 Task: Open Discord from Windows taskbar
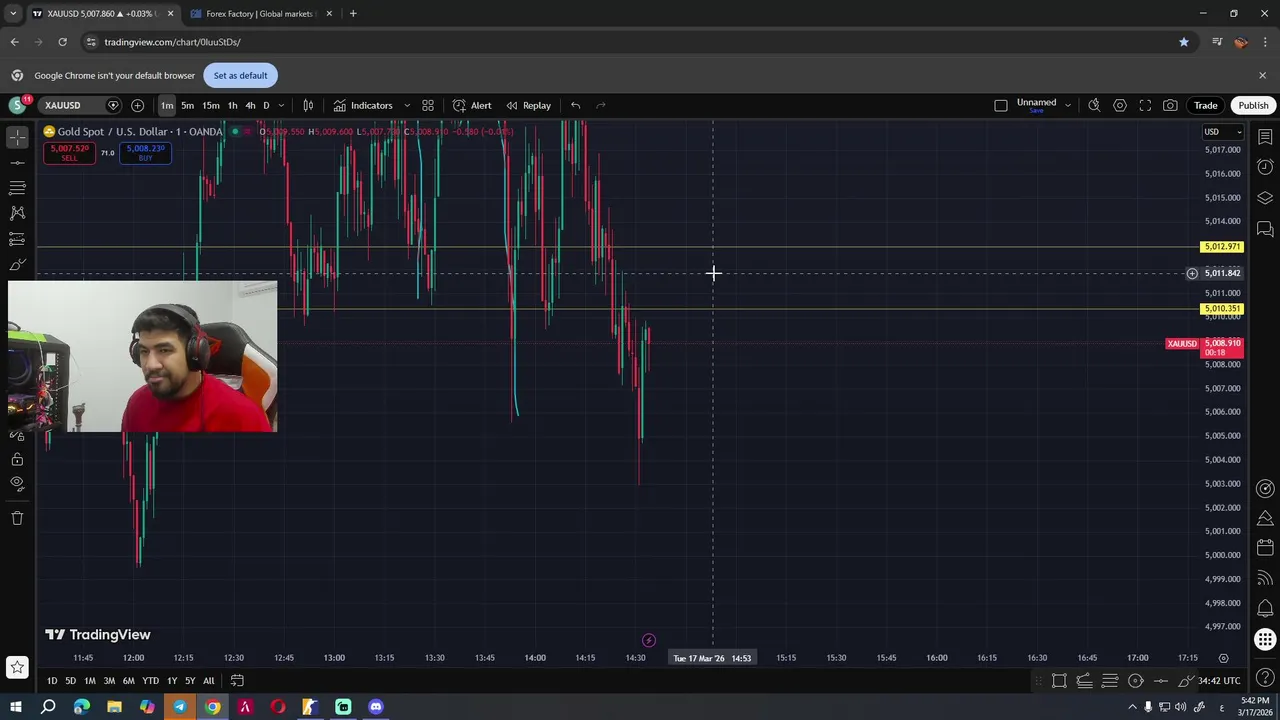[376, 707]
